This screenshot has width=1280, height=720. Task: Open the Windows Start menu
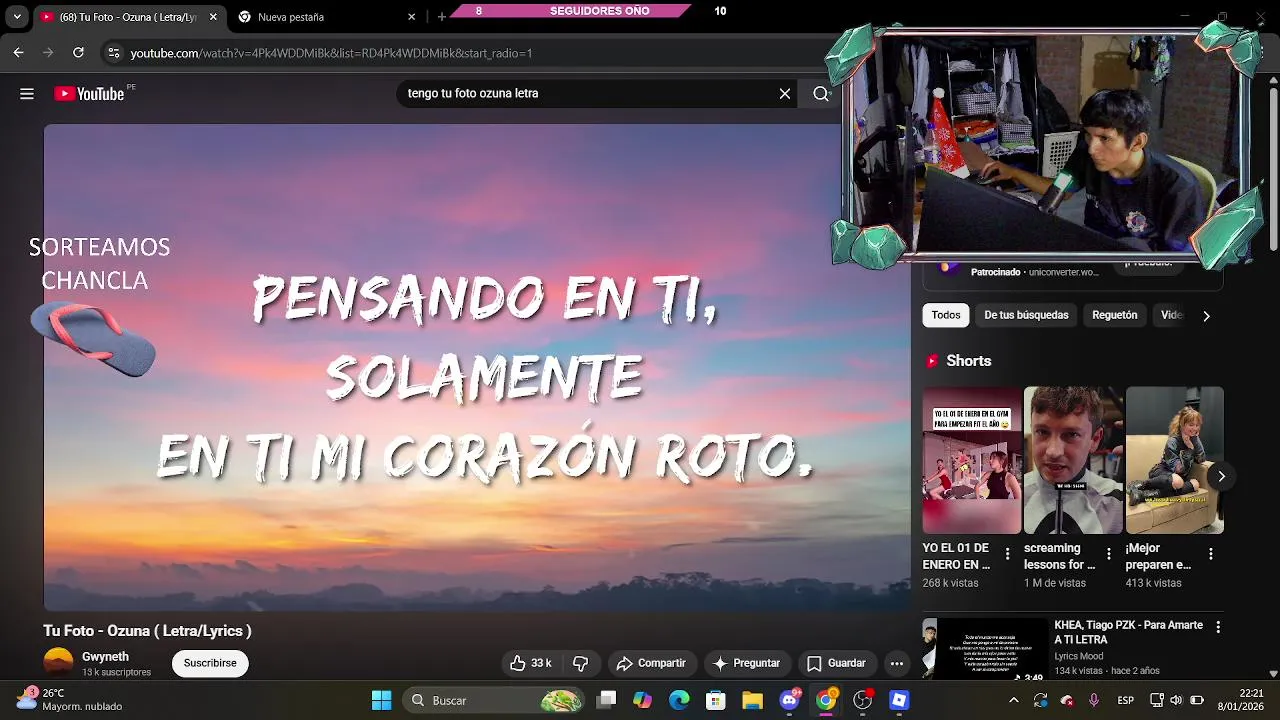[381, 700]
